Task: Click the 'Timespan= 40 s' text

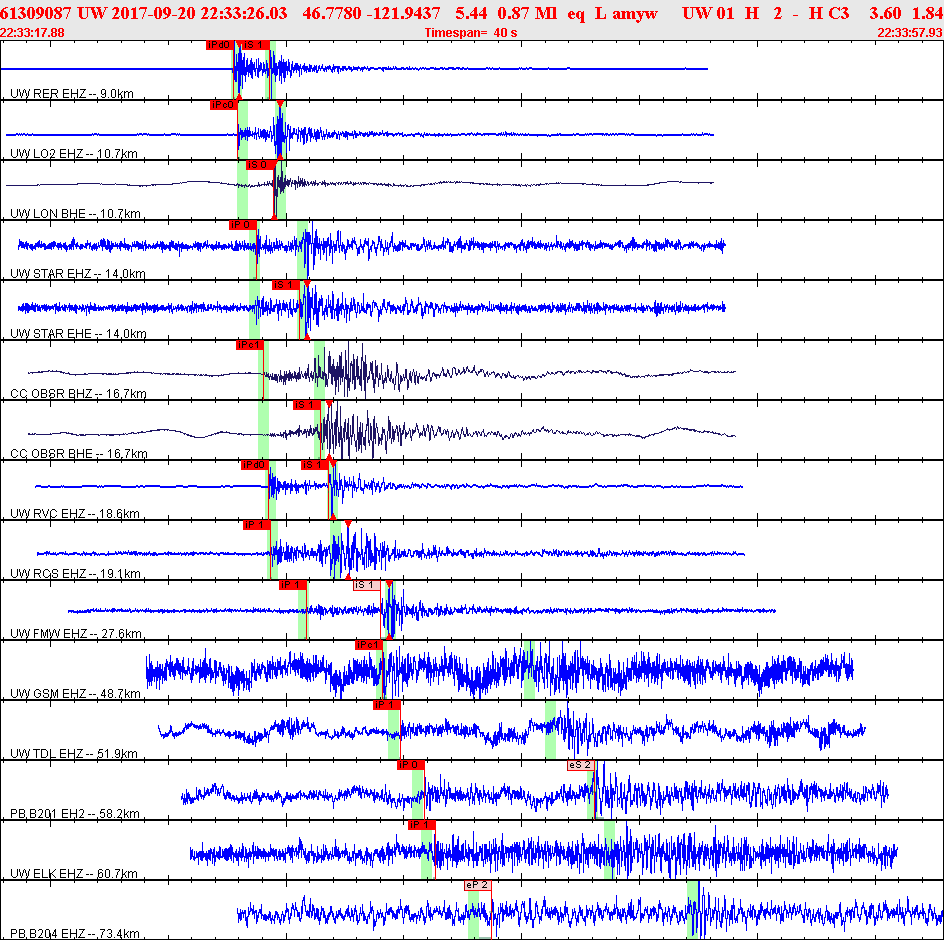Action: 471,33
